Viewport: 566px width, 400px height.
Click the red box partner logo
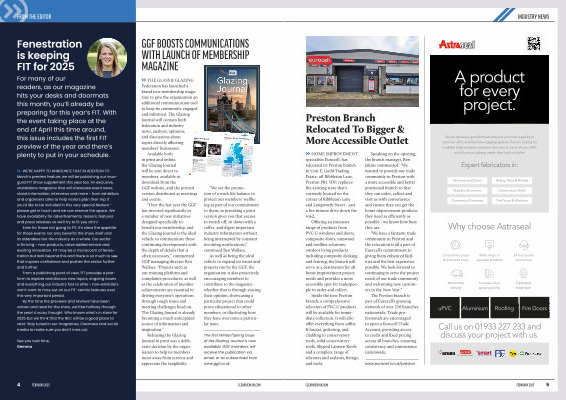point(466,353)
